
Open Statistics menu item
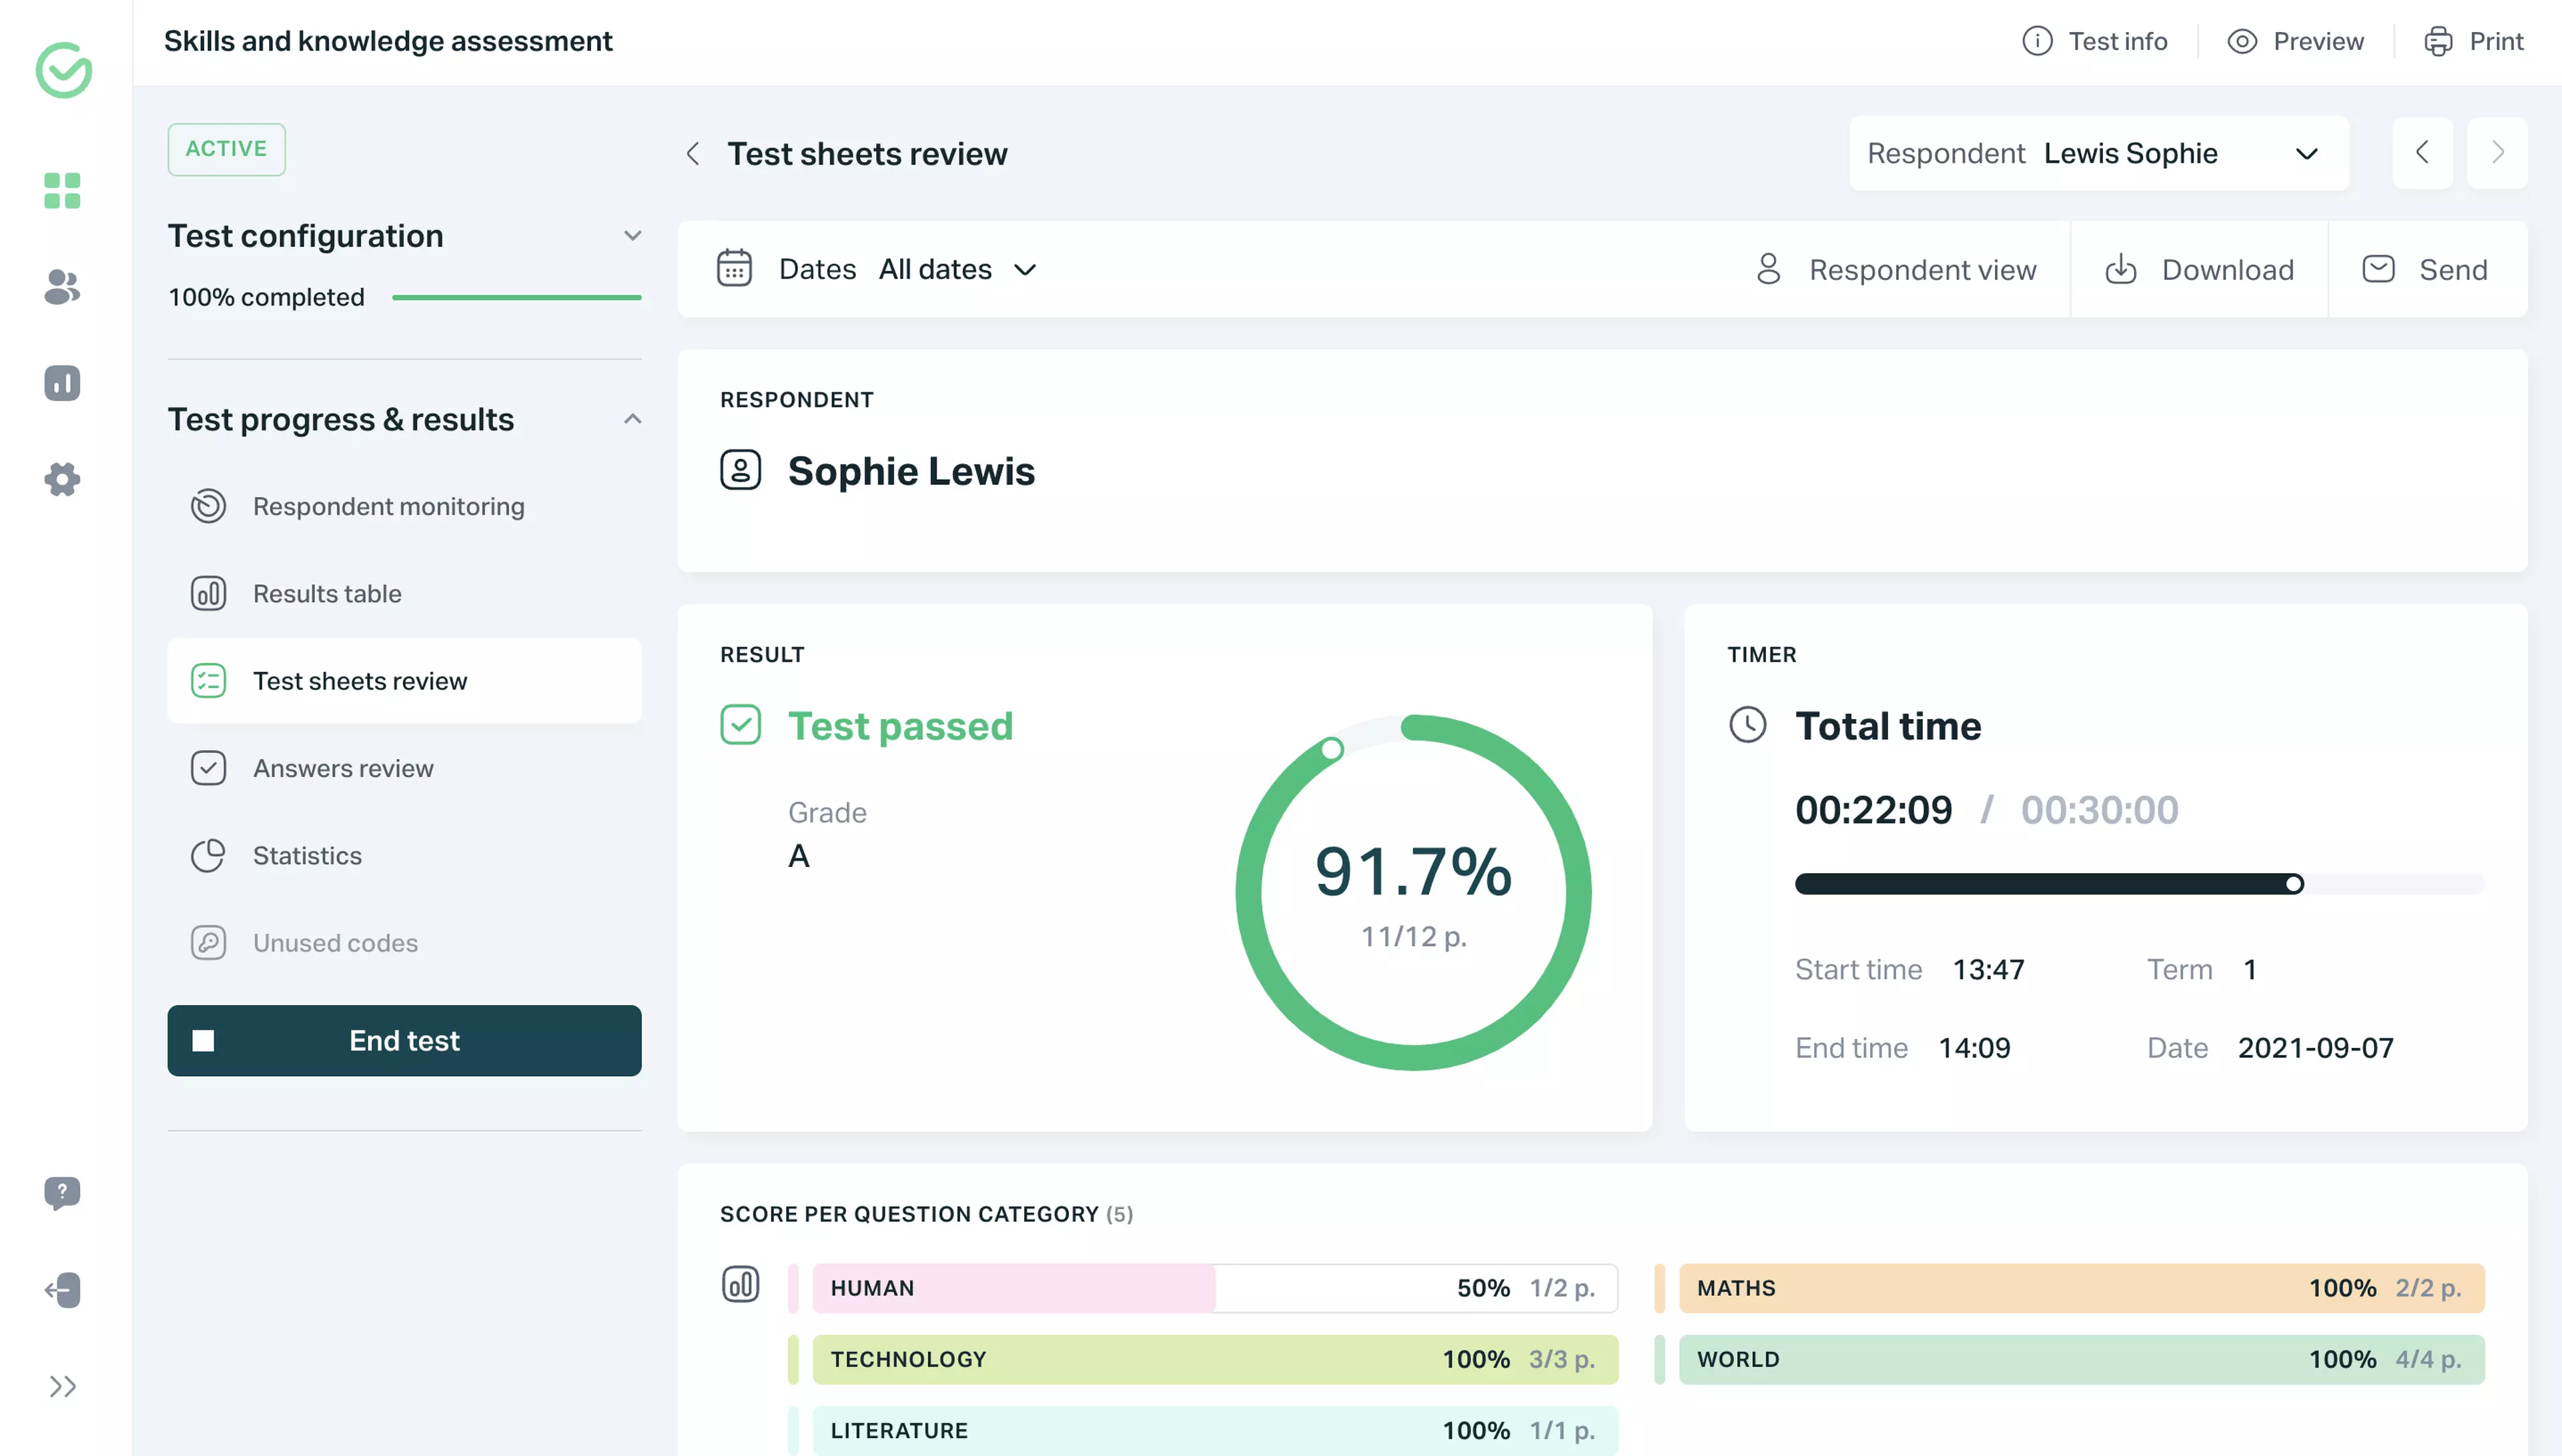click(404, 856)
